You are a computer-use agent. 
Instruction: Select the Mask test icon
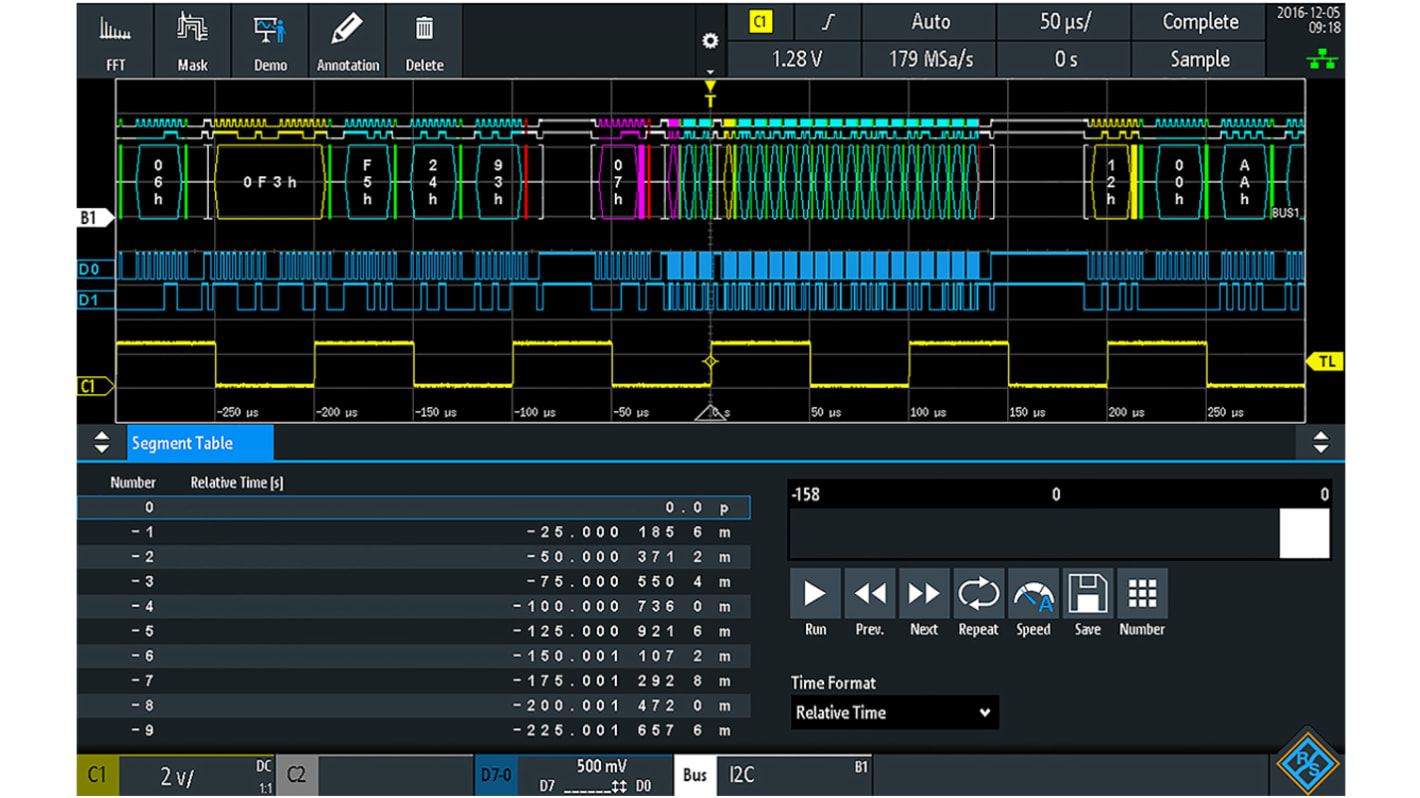[x=191, y=40]
